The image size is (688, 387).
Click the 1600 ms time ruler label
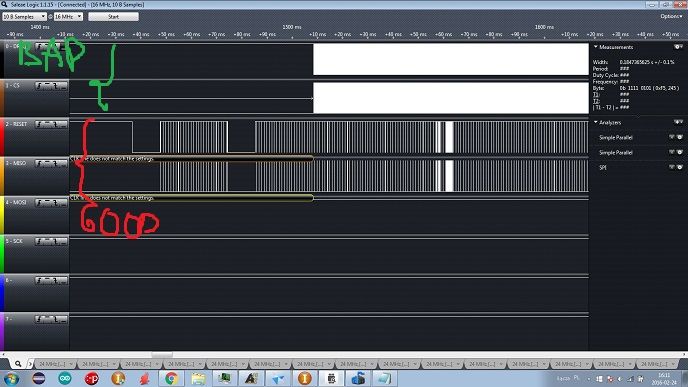(544, 27)
